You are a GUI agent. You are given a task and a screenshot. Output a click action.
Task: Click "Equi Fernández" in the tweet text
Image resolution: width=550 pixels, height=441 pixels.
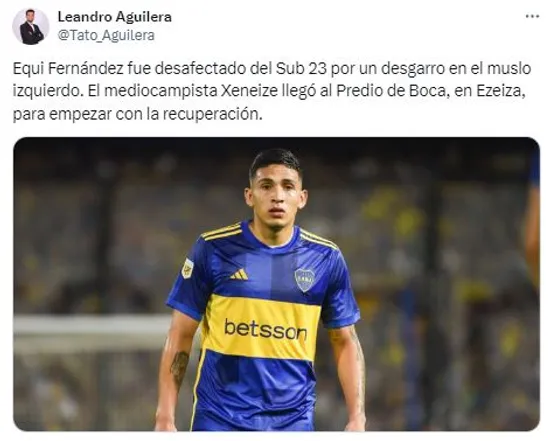tap(68, 69)
